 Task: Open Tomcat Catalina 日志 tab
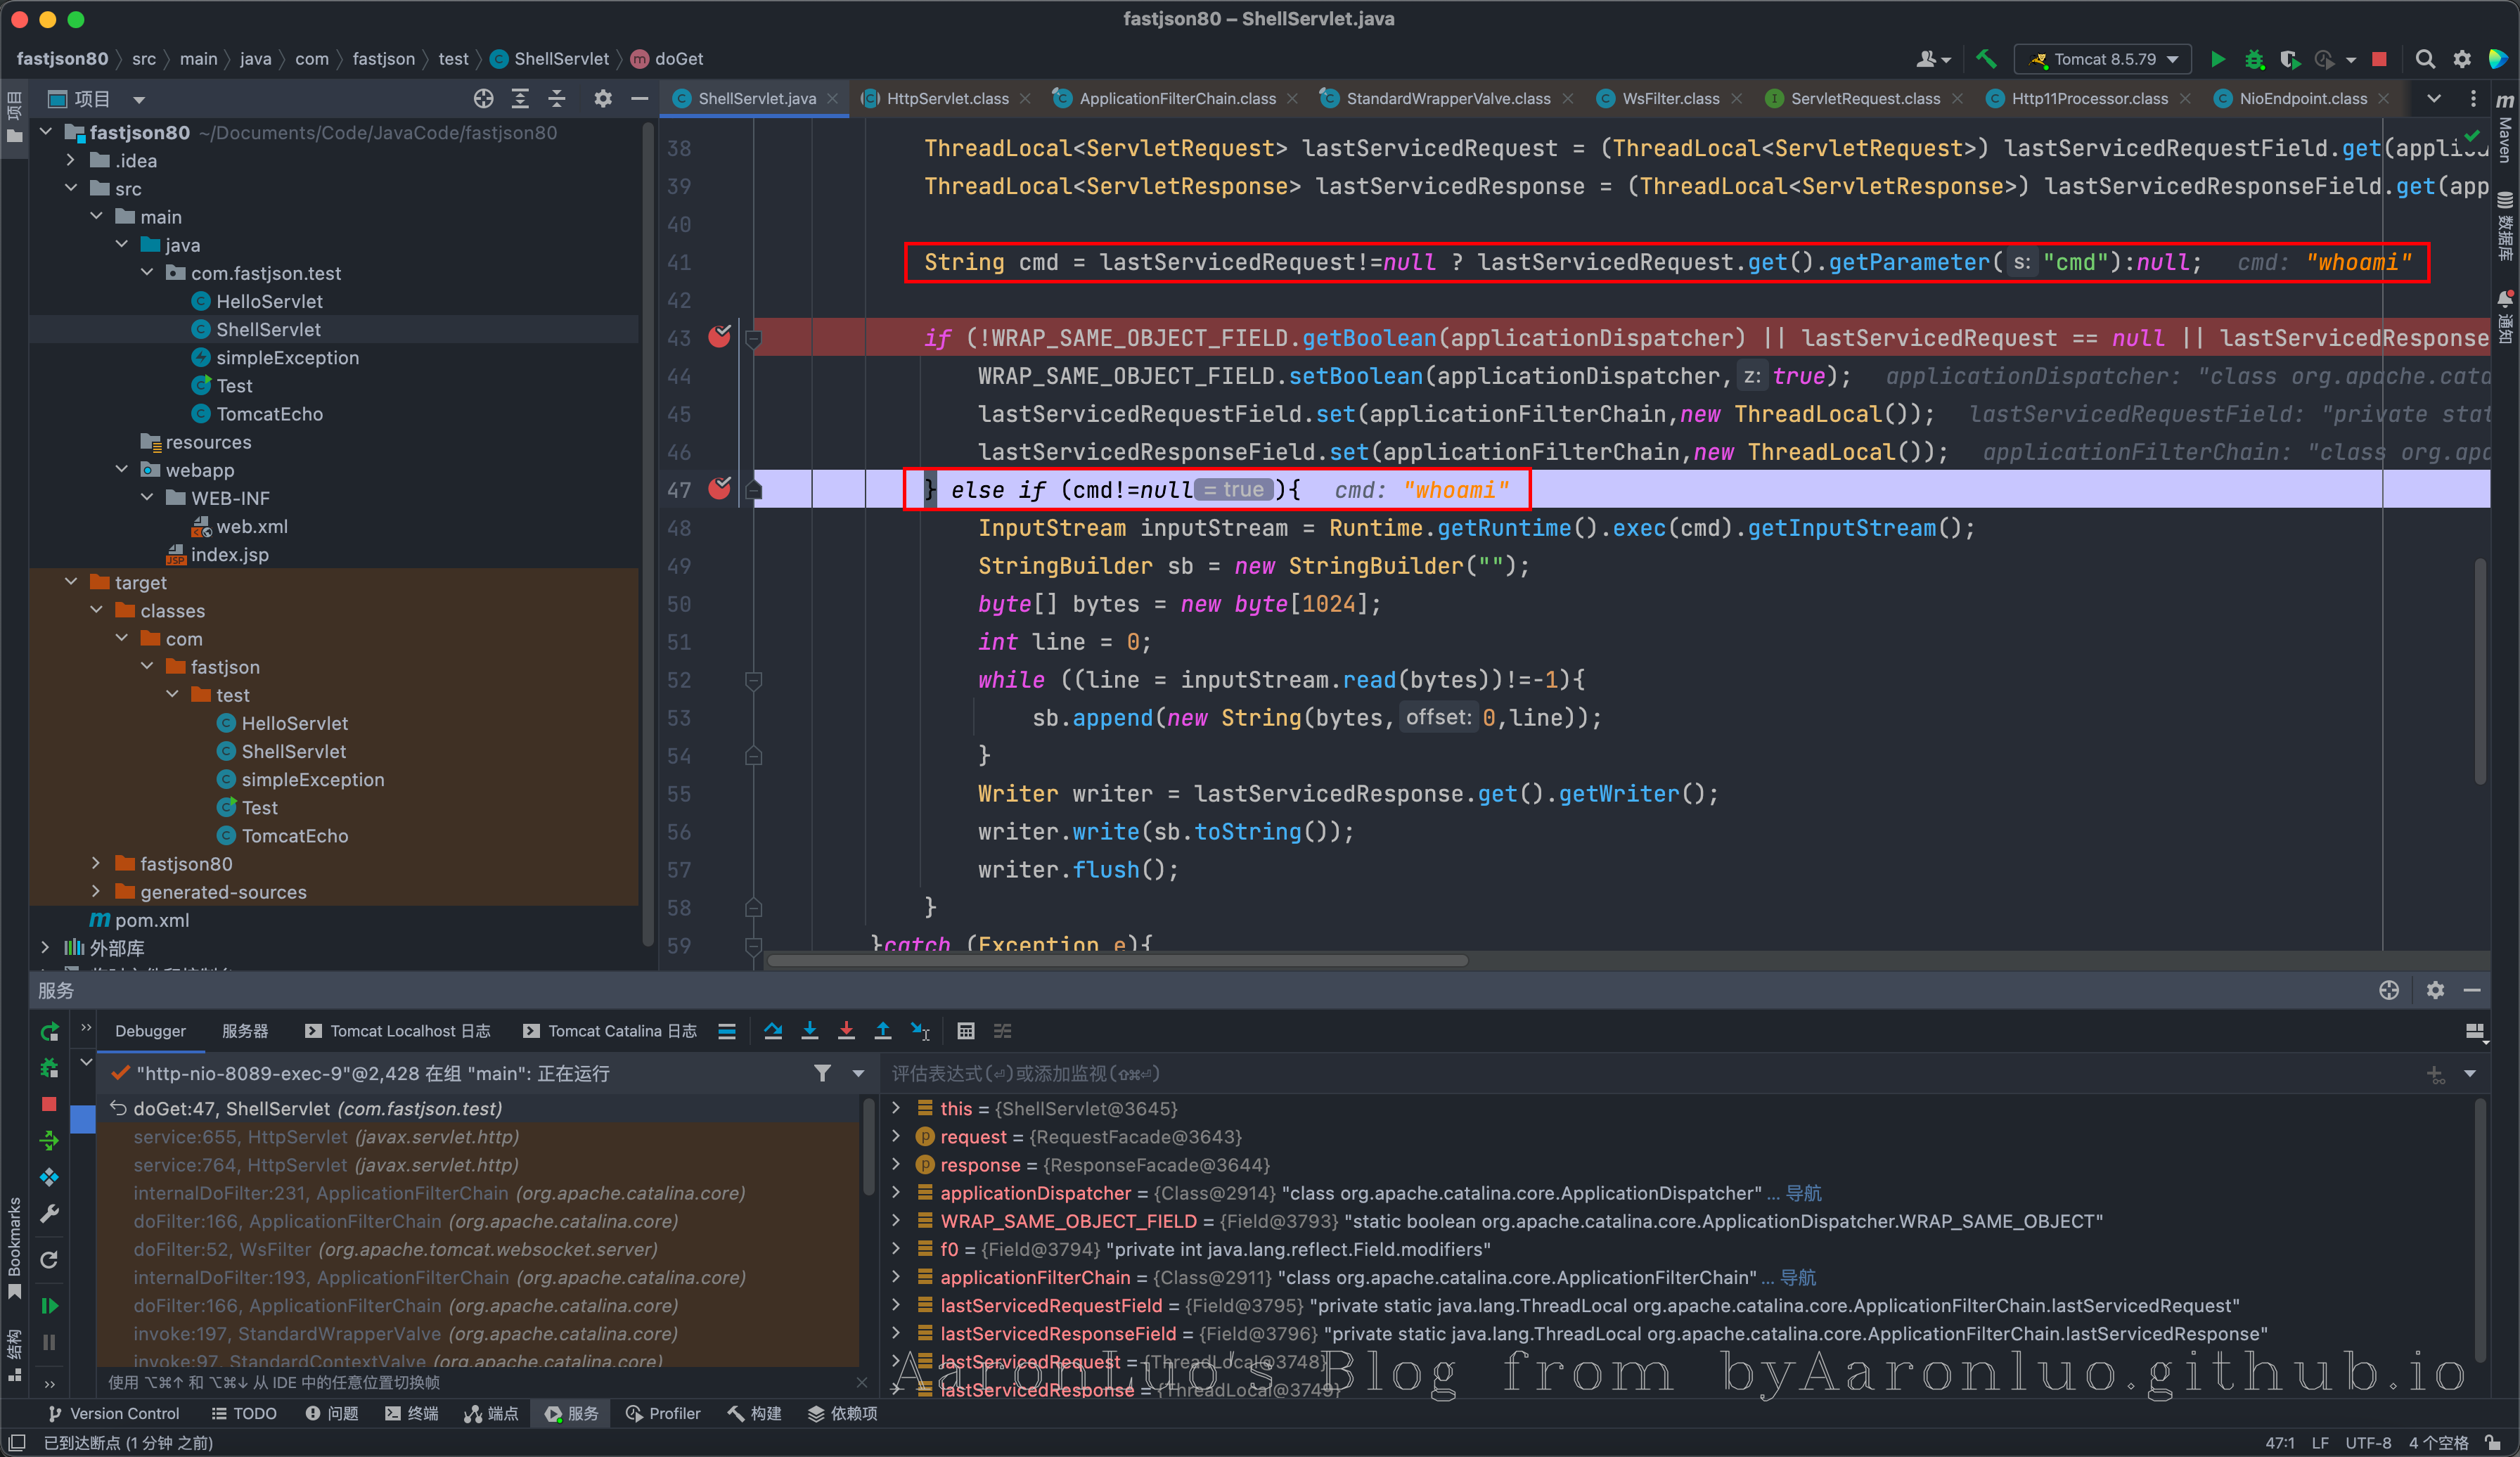point(610,1031)
